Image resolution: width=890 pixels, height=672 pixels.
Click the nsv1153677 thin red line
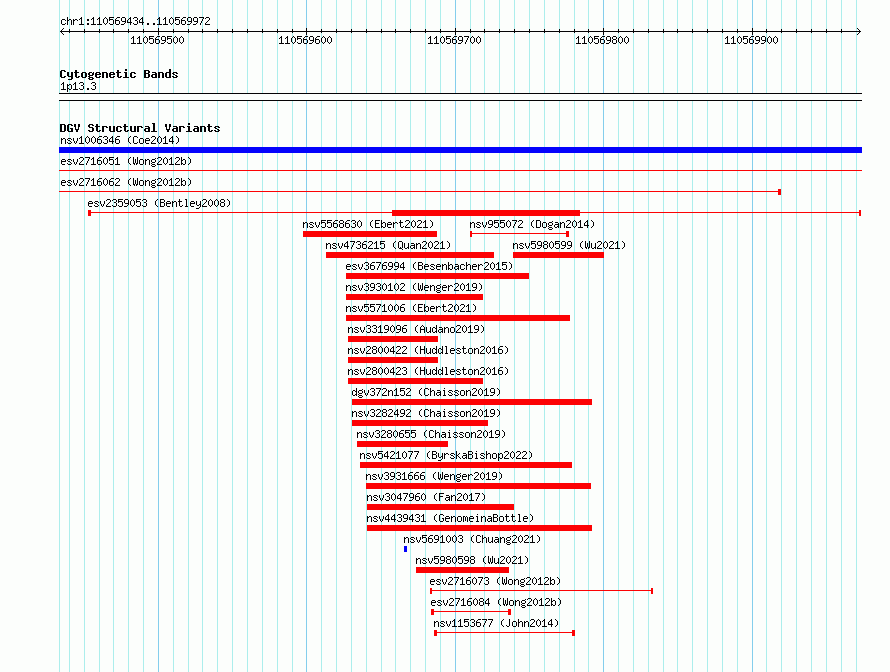[505, 633]
